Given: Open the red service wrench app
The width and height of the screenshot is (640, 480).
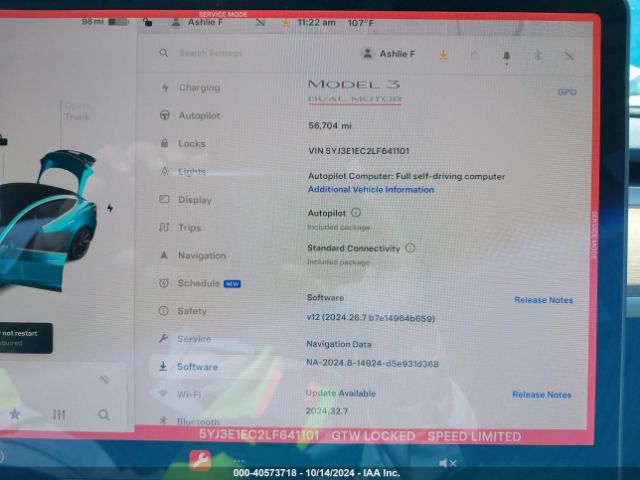Looking at the screenshot, I should 200,460.
